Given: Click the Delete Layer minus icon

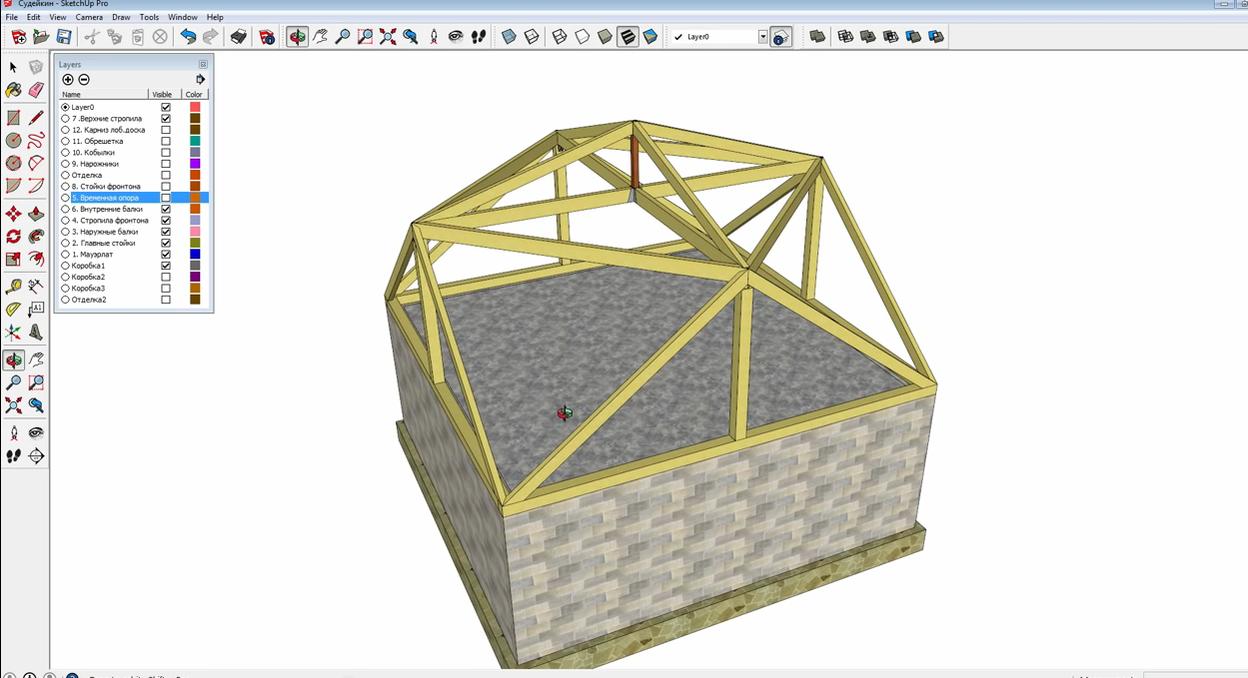Looking at the screenshot, I should click(x=84, y=79).
